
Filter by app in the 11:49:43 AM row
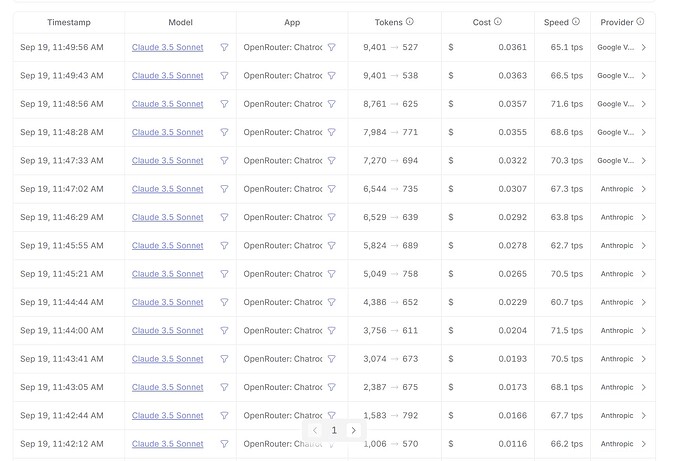pos(332,76)
